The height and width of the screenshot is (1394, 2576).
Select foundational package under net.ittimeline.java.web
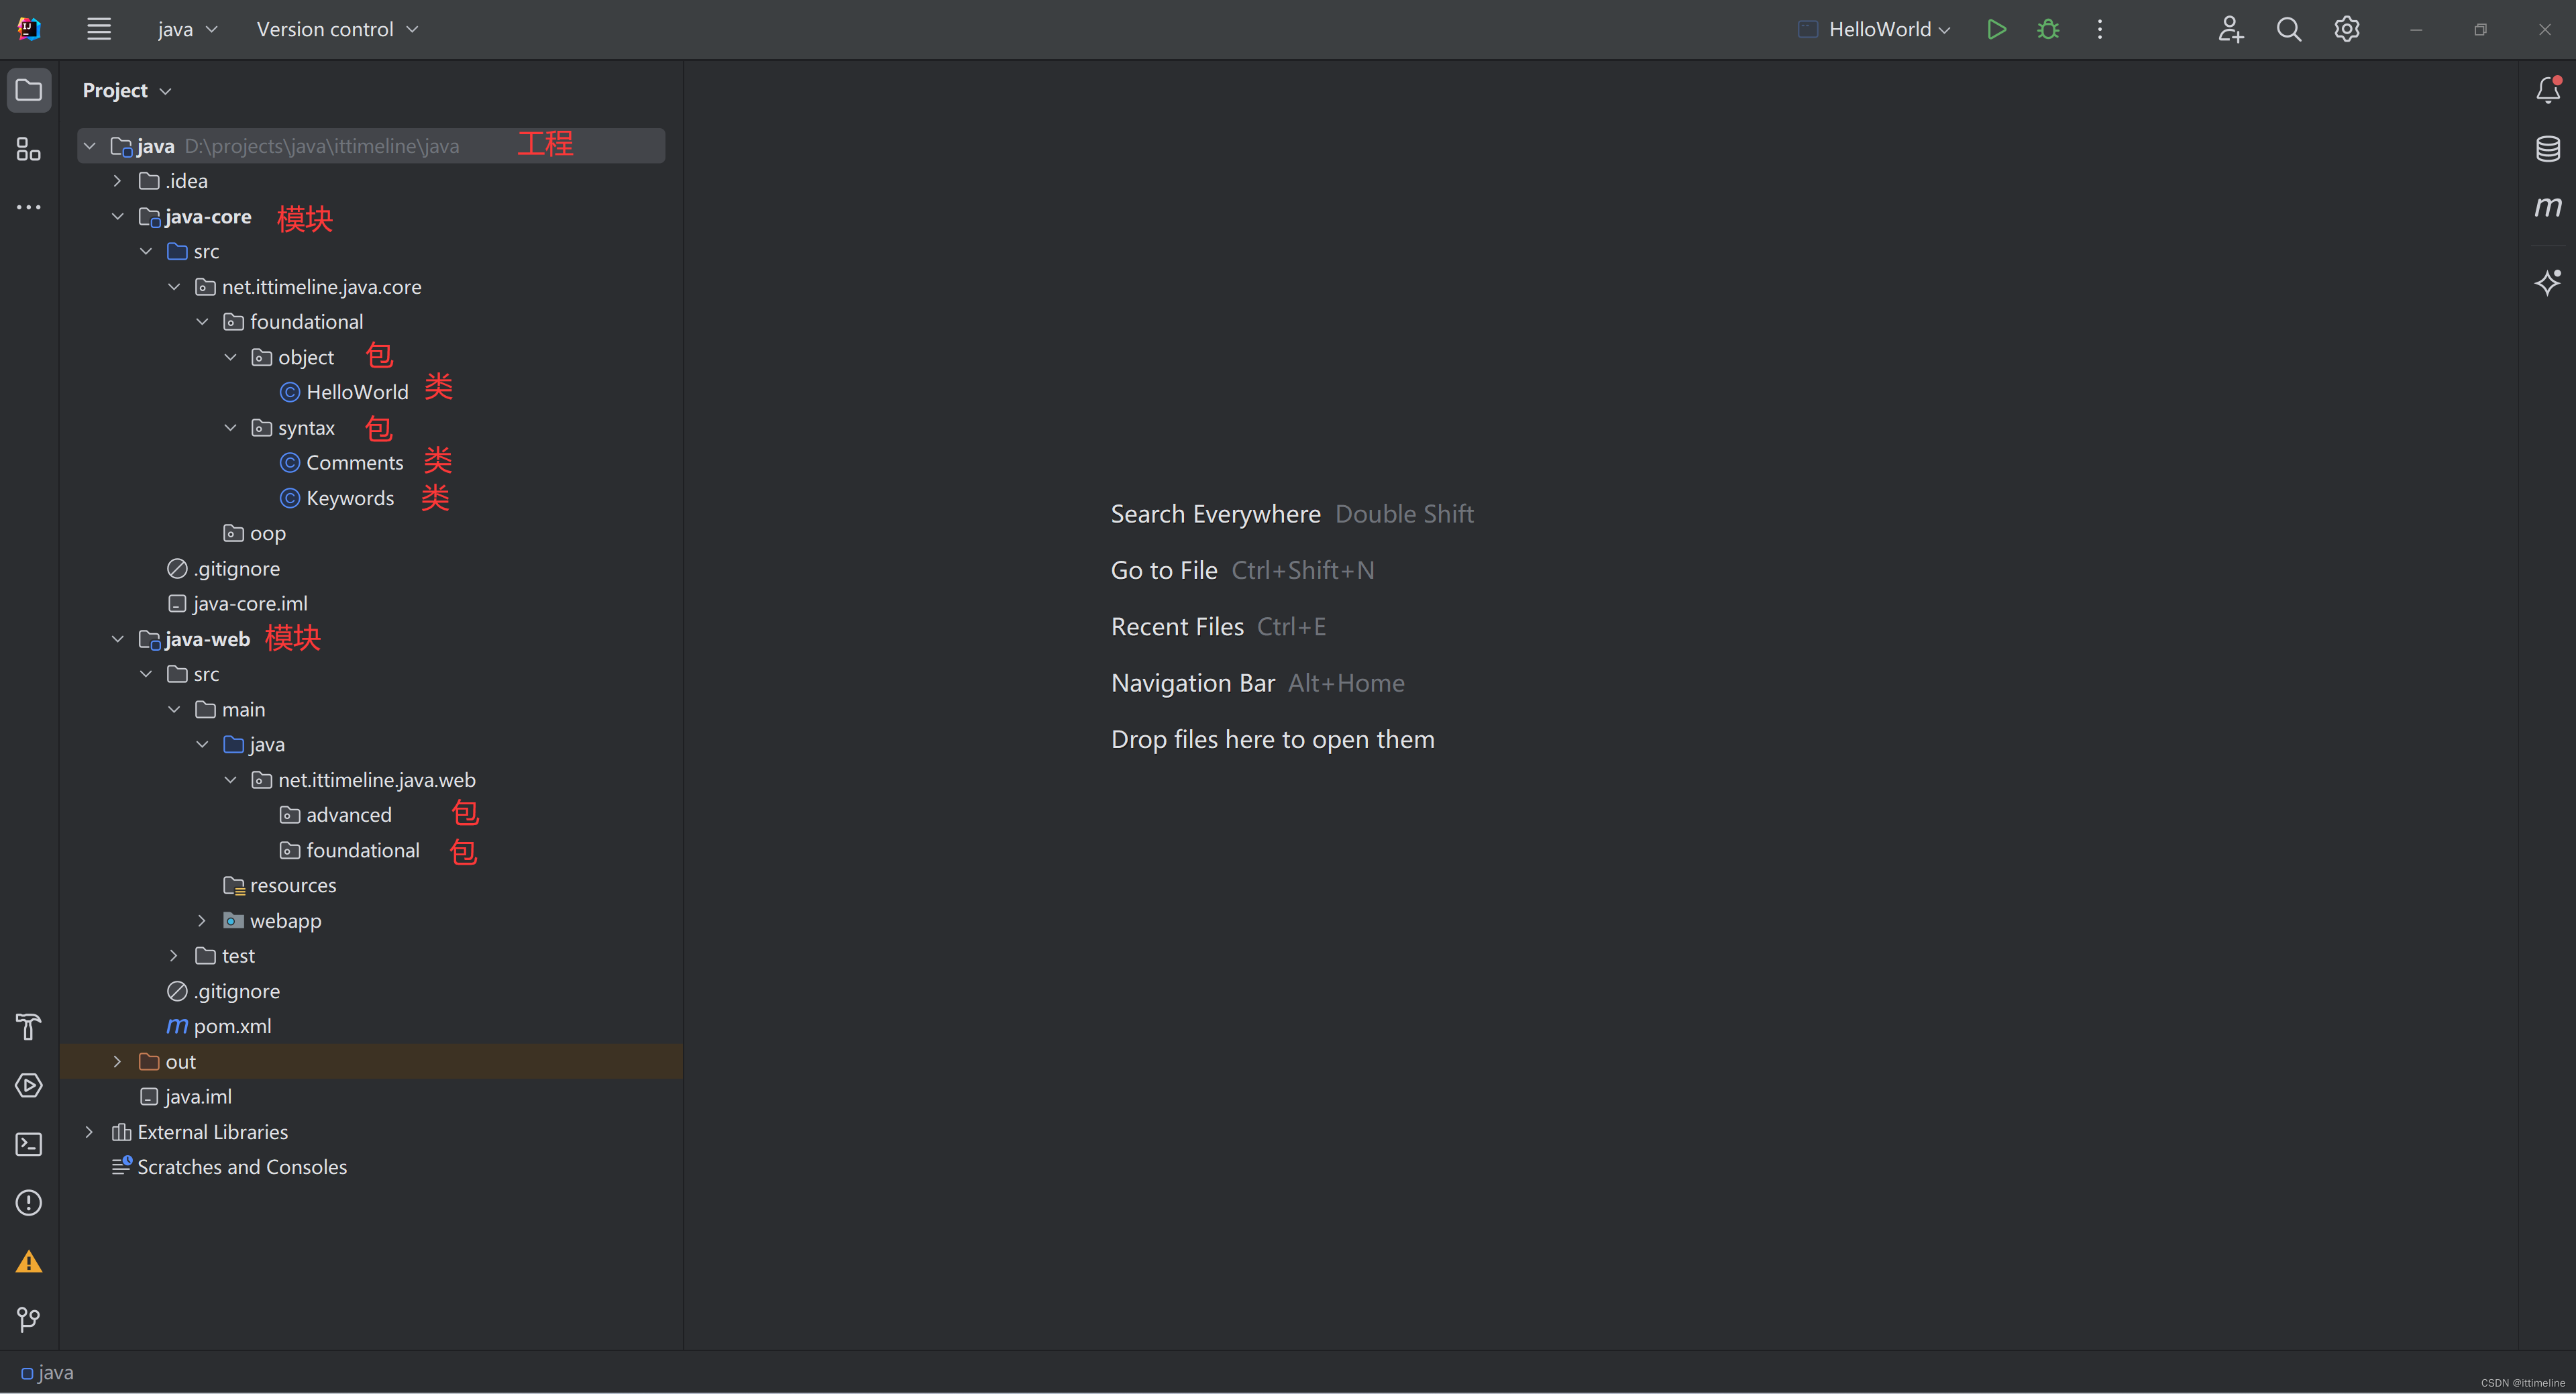click(x=350, y=850)
